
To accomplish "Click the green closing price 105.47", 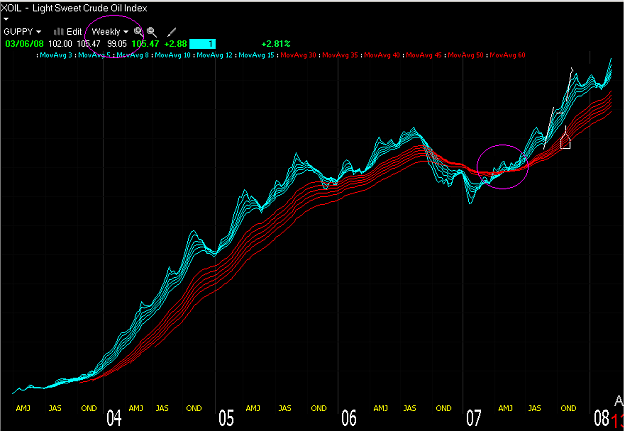I will click(145, 44).
